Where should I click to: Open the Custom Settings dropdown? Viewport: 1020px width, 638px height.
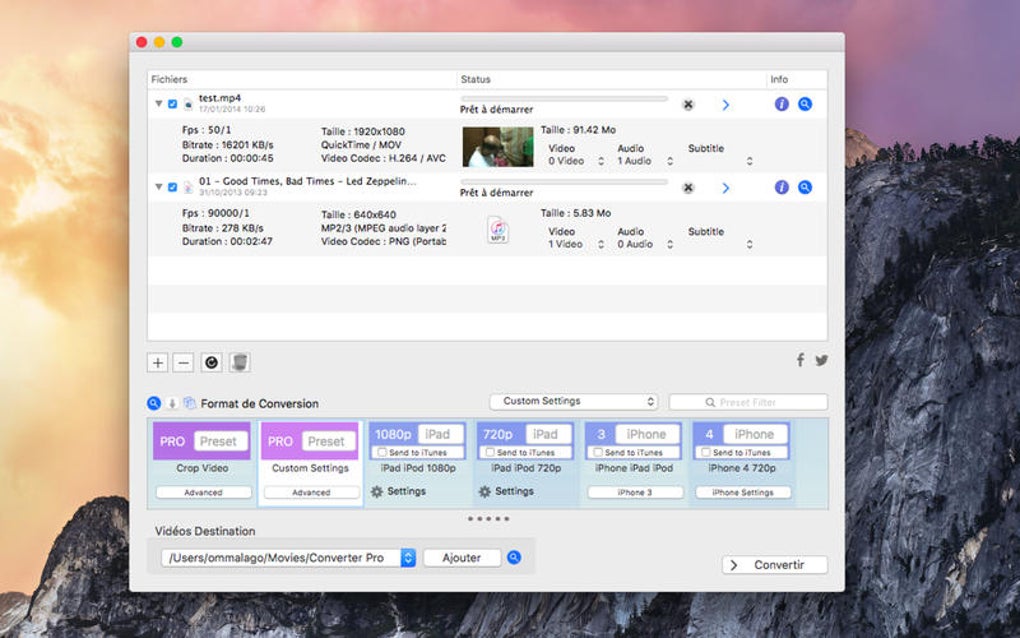pos(573,401)
